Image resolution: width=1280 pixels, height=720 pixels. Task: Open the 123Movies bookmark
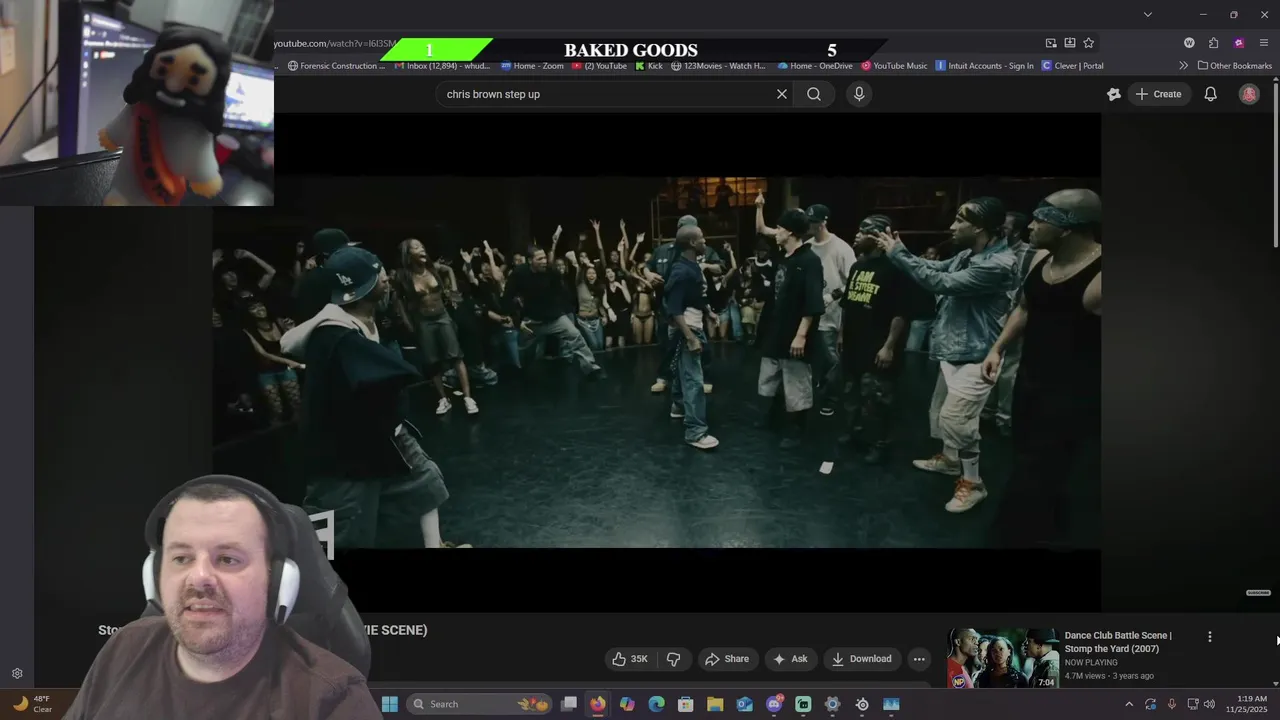point(718,66)
